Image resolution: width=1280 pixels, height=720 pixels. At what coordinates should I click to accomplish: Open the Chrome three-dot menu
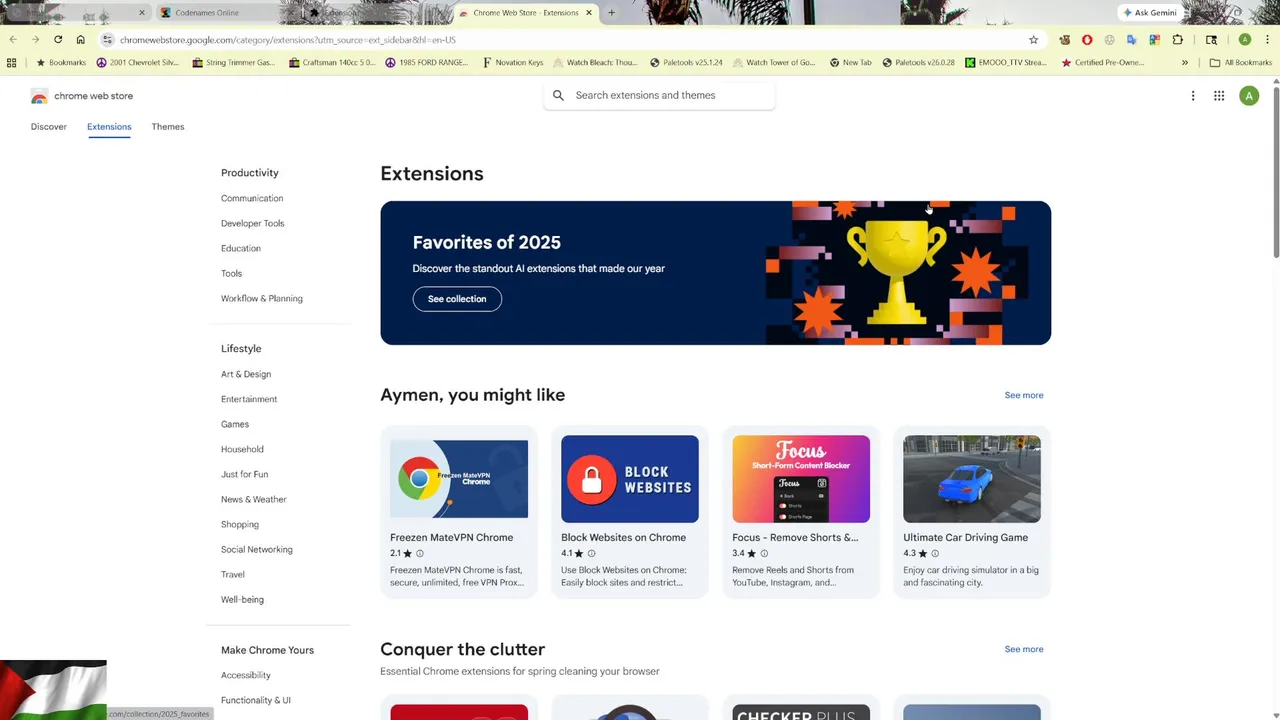1267,40
